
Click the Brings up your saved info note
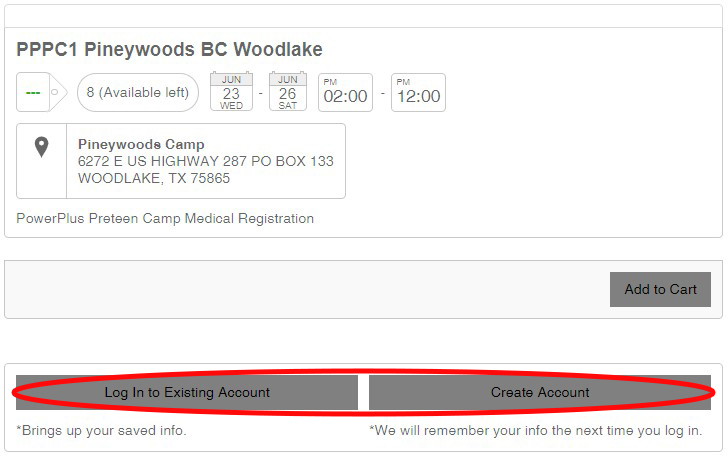[x=101, y=431]
